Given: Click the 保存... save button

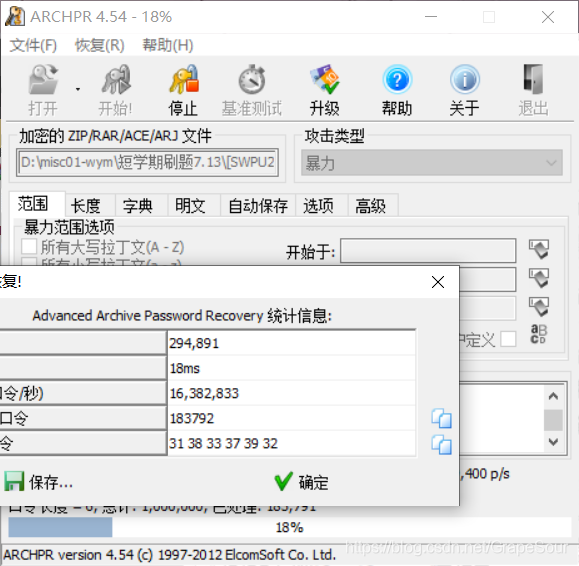Looking at the screenshot, I should pos(39,482).
